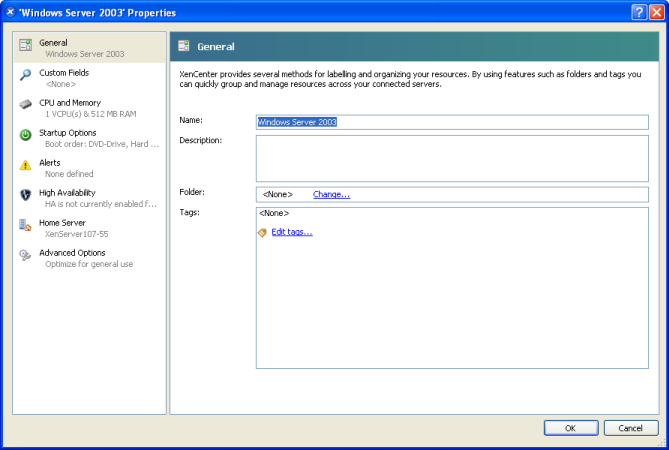Click the 'XenServer107-55' subtitle text

click(x=77, y=234)
